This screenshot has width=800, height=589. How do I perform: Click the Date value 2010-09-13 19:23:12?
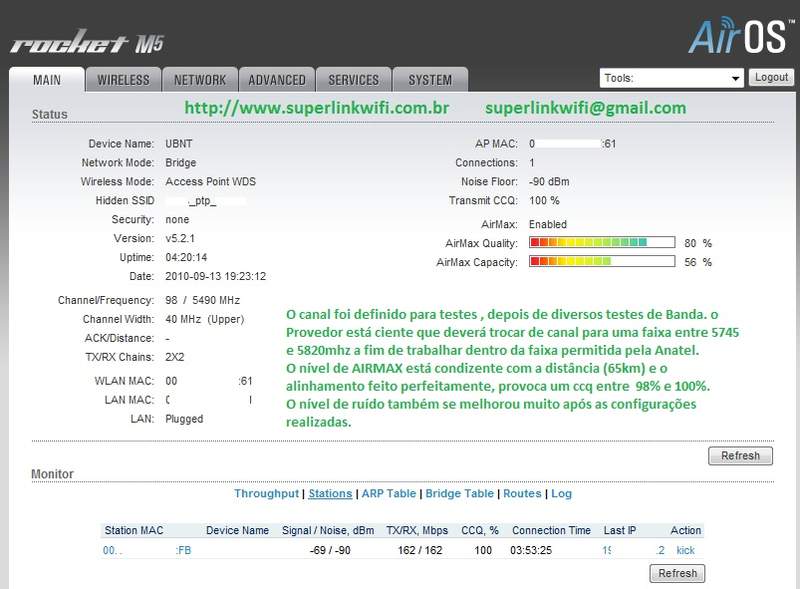coord(215,276)
